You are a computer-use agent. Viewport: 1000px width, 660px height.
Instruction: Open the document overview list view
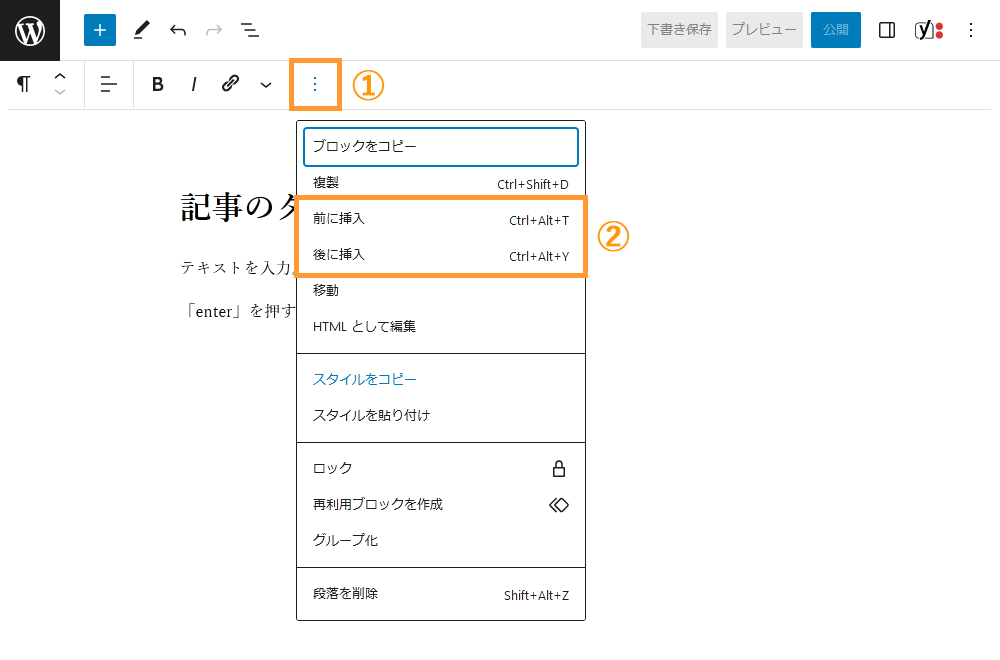250,30
